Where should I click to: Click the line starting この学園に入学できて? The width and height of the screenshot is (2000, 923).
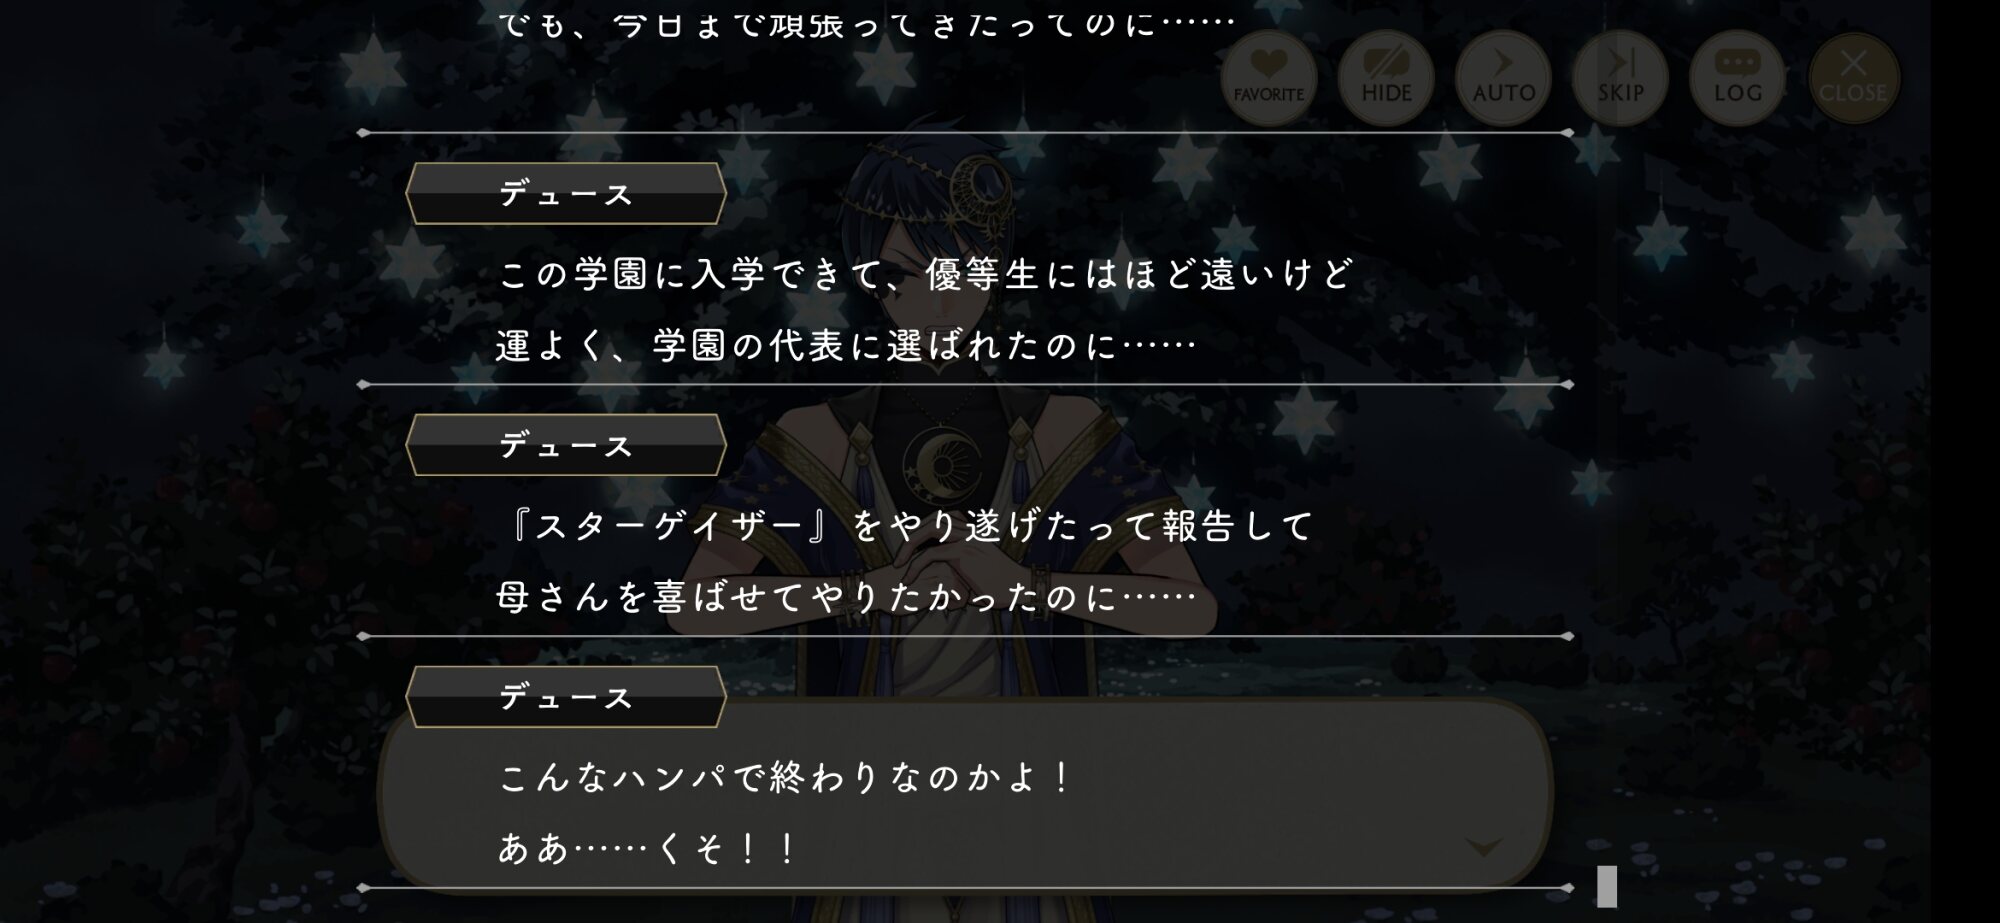click(925, 274)
